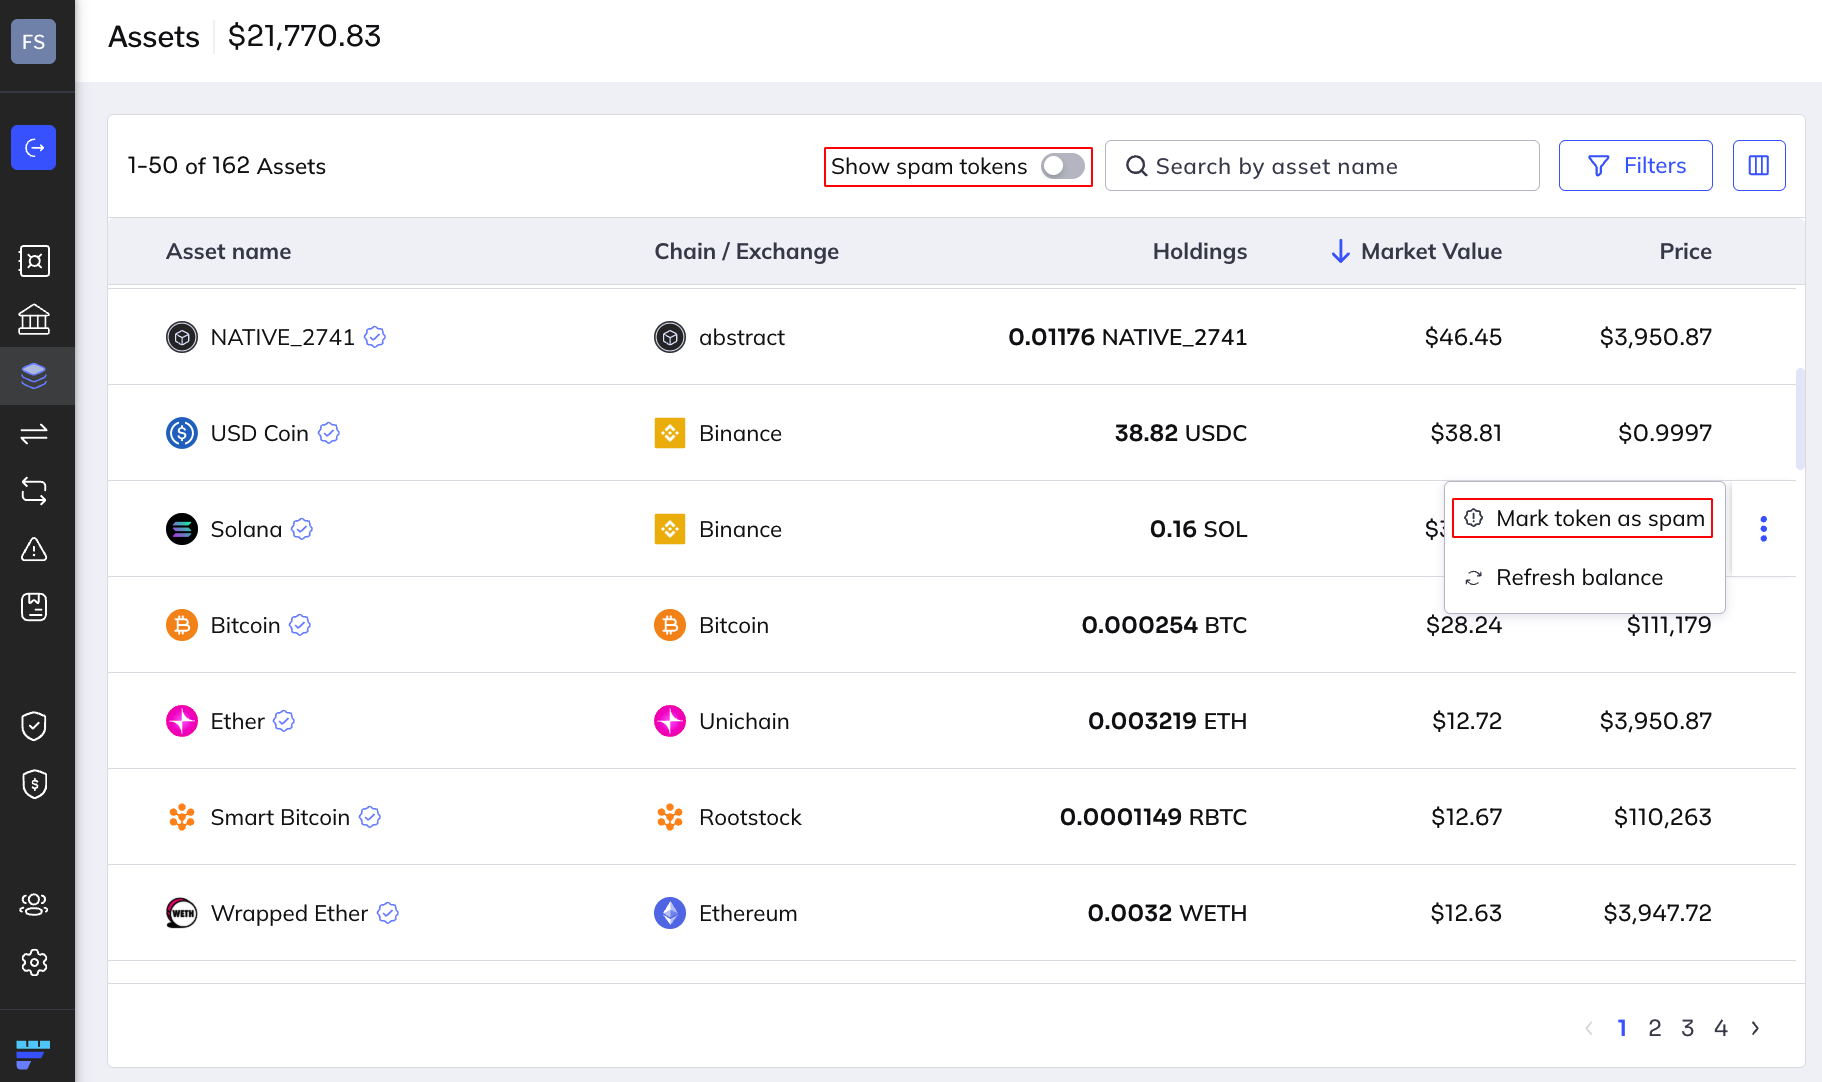
Task: Click the FS workspace avatar
Action: [33, 42]
